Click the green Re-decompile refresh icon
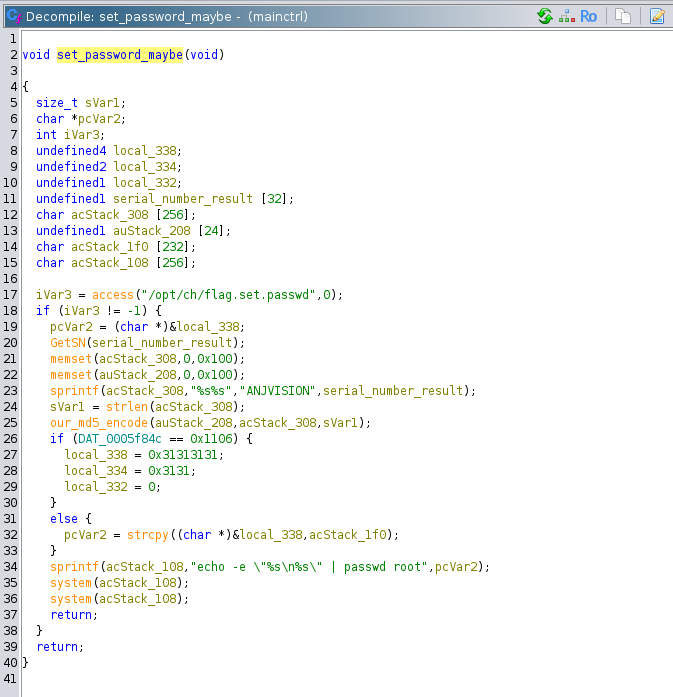Image resolution: width=673 pixels, height=697 pixels. [x=545, y=16]
